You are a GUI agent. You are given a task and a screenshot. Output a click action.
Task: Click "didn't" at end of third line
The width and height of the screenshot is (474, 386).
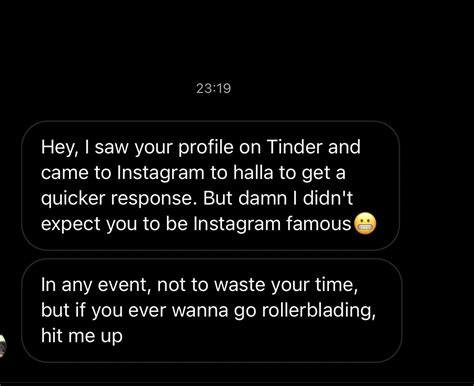(x=327, y=198)
